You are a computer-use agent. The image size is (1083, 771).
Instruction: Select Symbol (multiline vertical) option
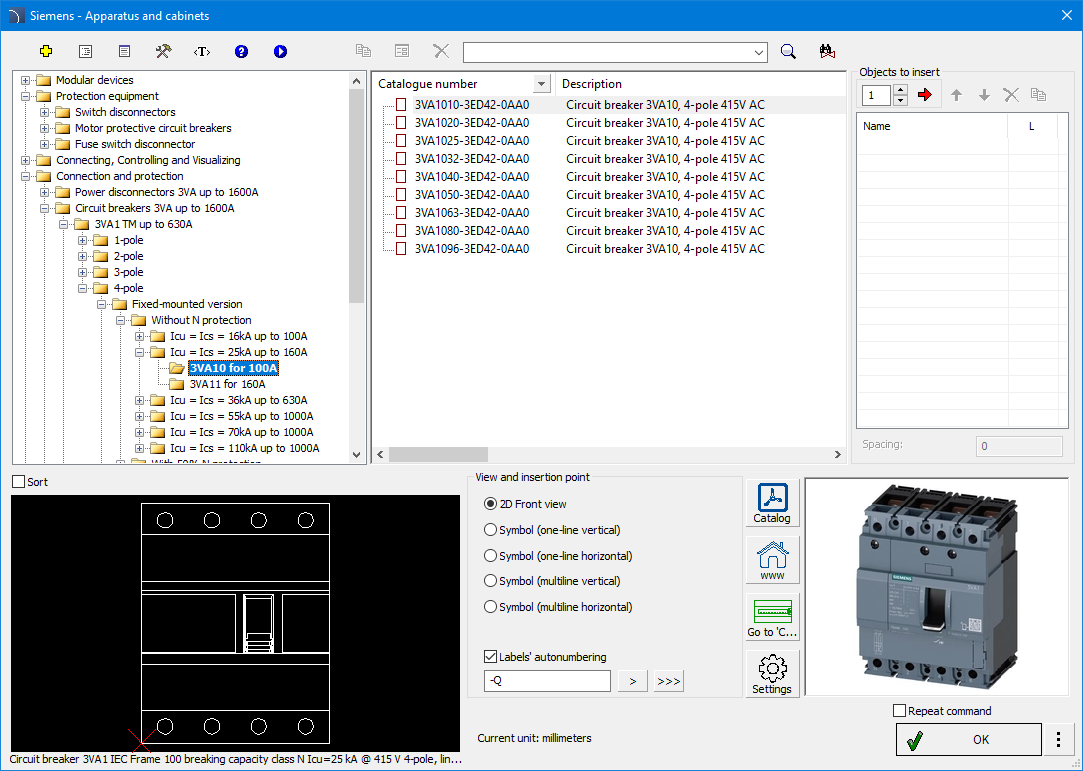(490, 581)
